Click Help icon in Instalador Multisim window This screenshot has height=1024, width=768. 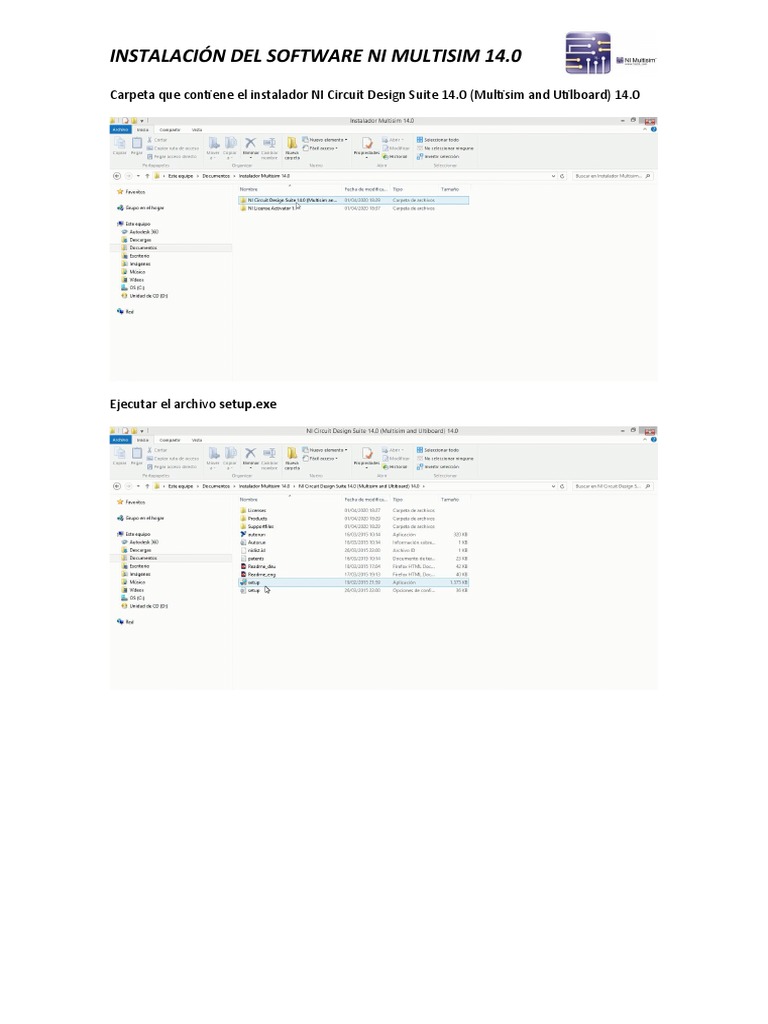653,129
